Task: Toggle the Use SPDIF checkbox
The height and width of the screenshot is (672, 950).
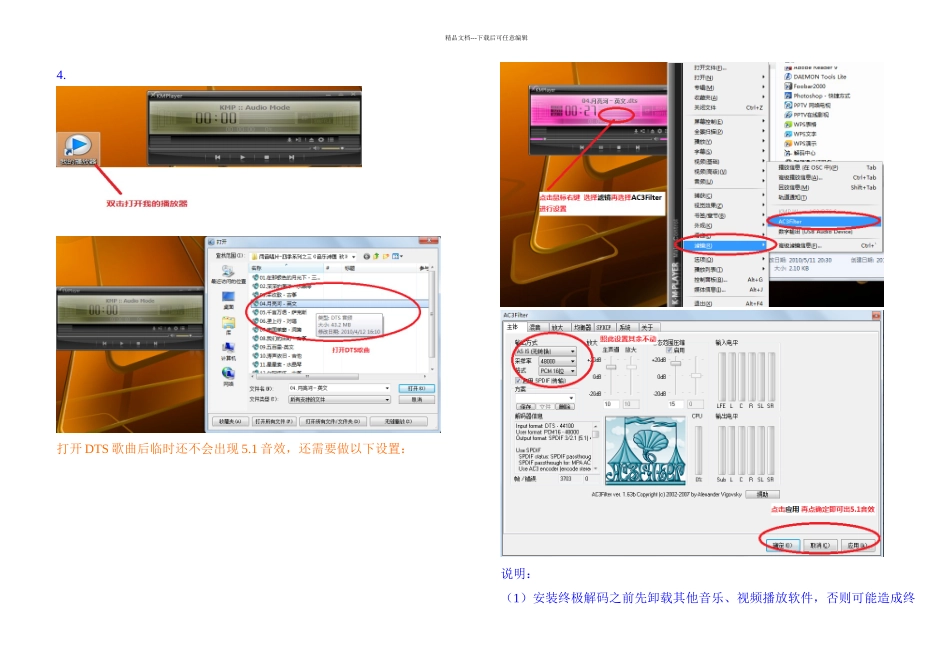Action: pyautogui.click(x=519, y=381)
